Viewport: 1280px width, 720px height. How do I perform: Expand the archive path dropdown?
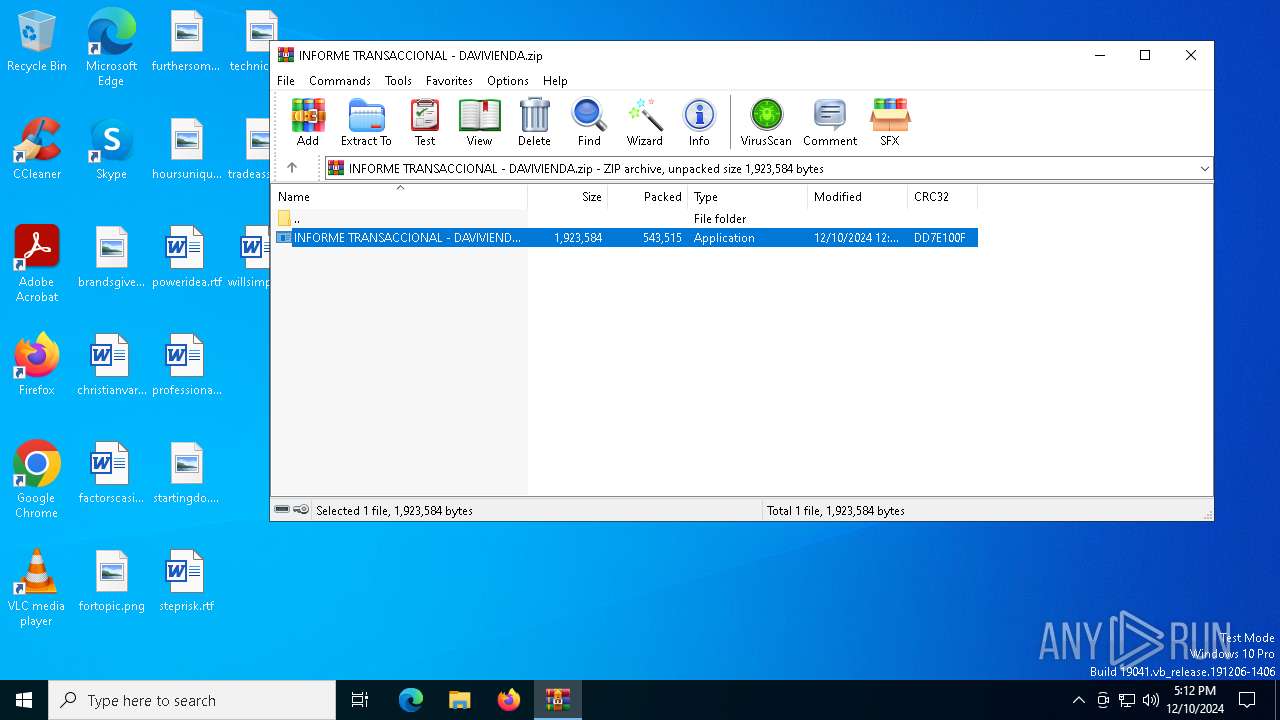[1204, 169]
